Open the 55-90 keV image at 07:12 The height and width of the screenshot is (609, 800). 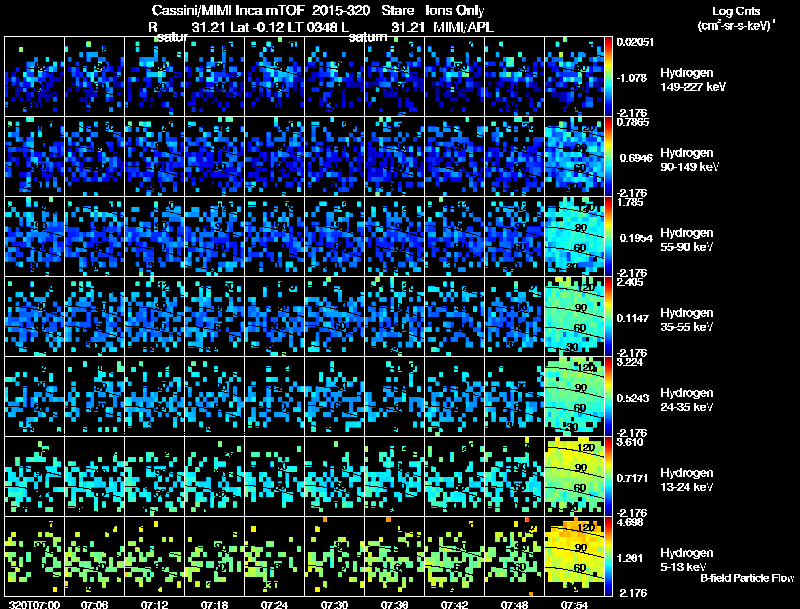pos(155,237)
